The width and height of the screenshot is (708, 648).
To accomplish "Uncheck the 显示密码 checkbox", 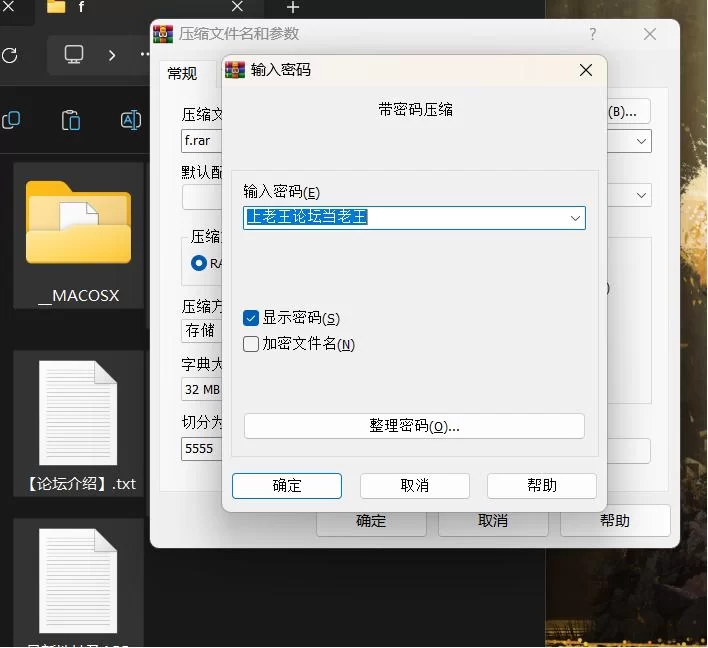I will (x=251, y=318).
